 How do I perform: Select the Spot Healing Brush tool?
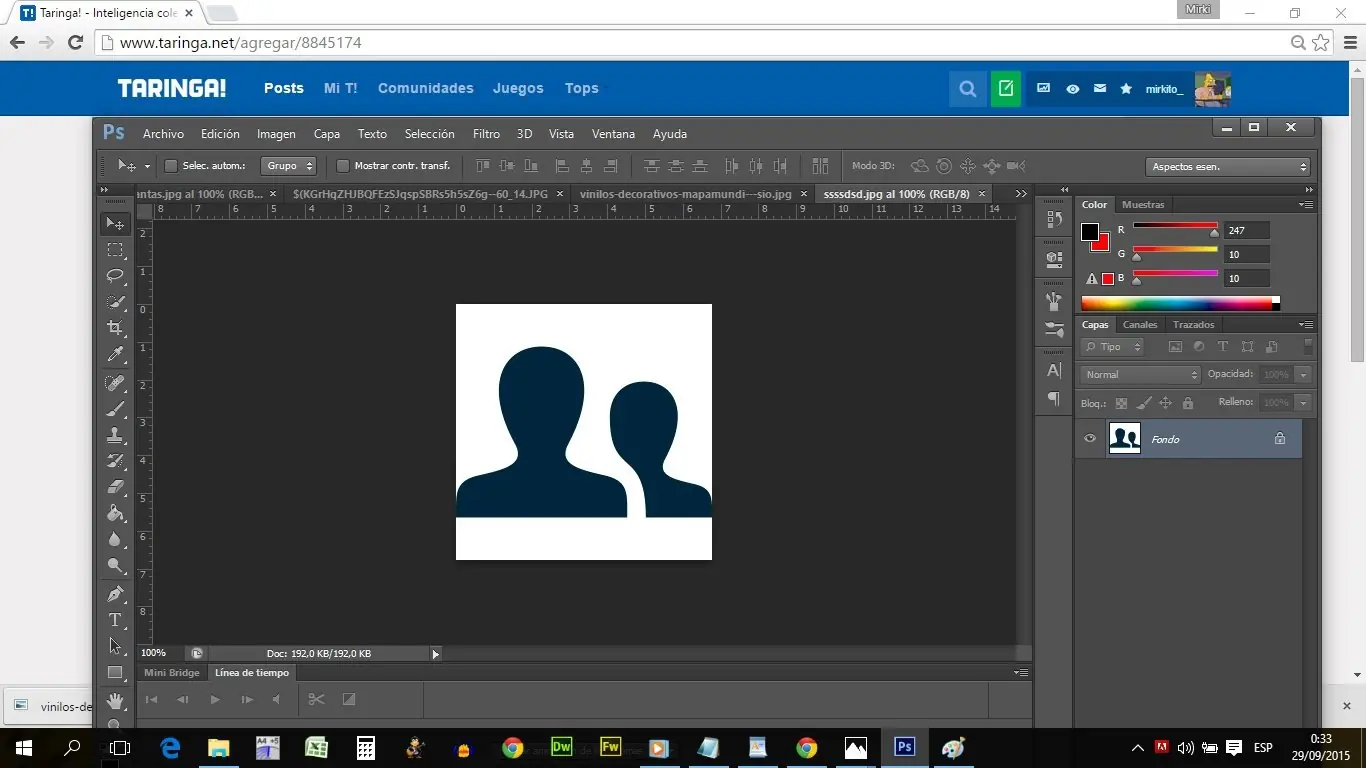pos(115,383)
